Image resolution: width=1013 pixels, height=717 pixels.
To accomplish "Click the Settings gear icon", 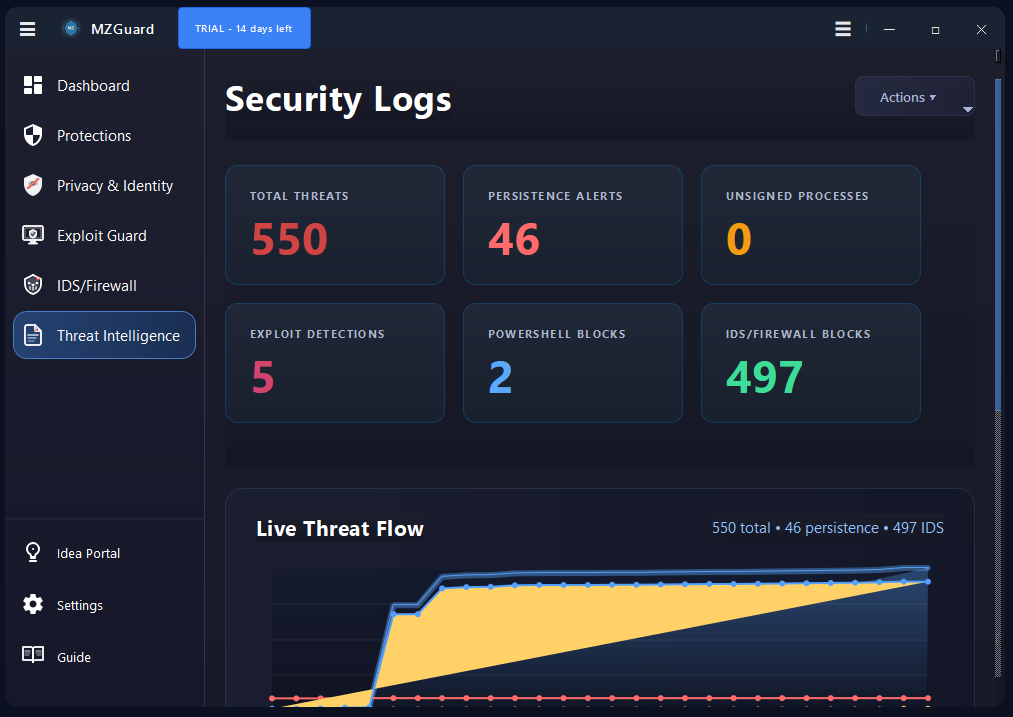I will [x=32, y=604].
